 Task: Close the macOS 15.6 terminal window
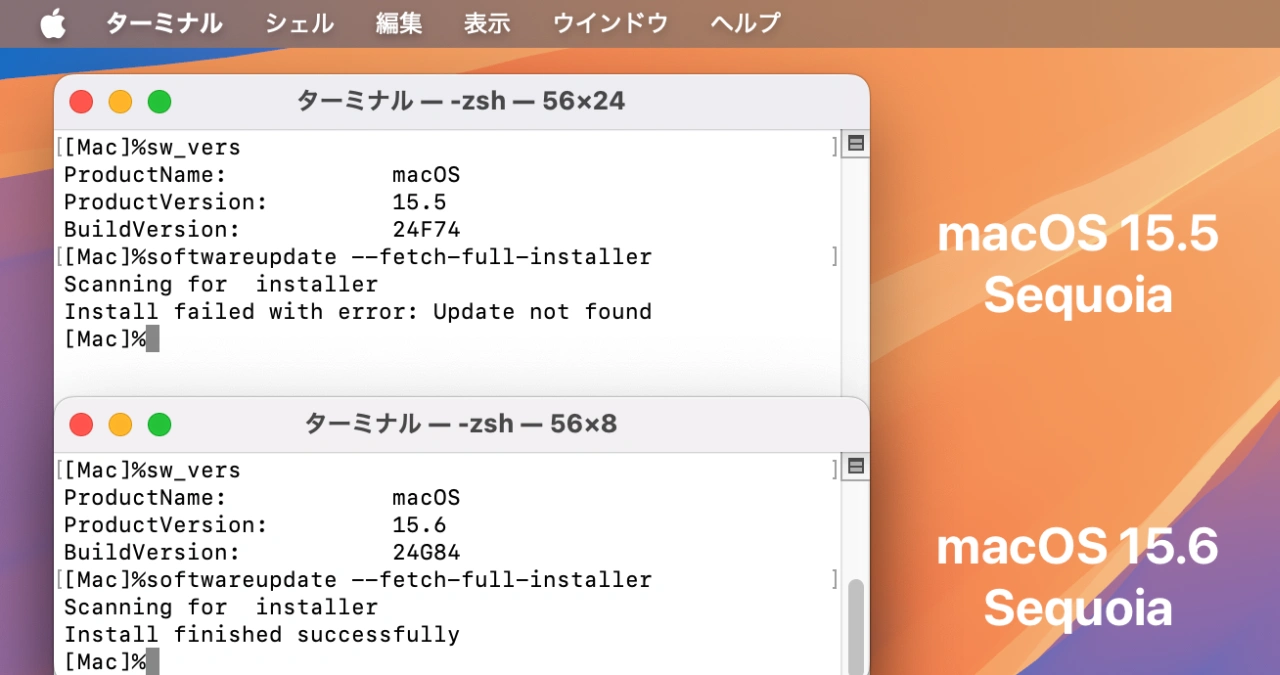point(81,424)
